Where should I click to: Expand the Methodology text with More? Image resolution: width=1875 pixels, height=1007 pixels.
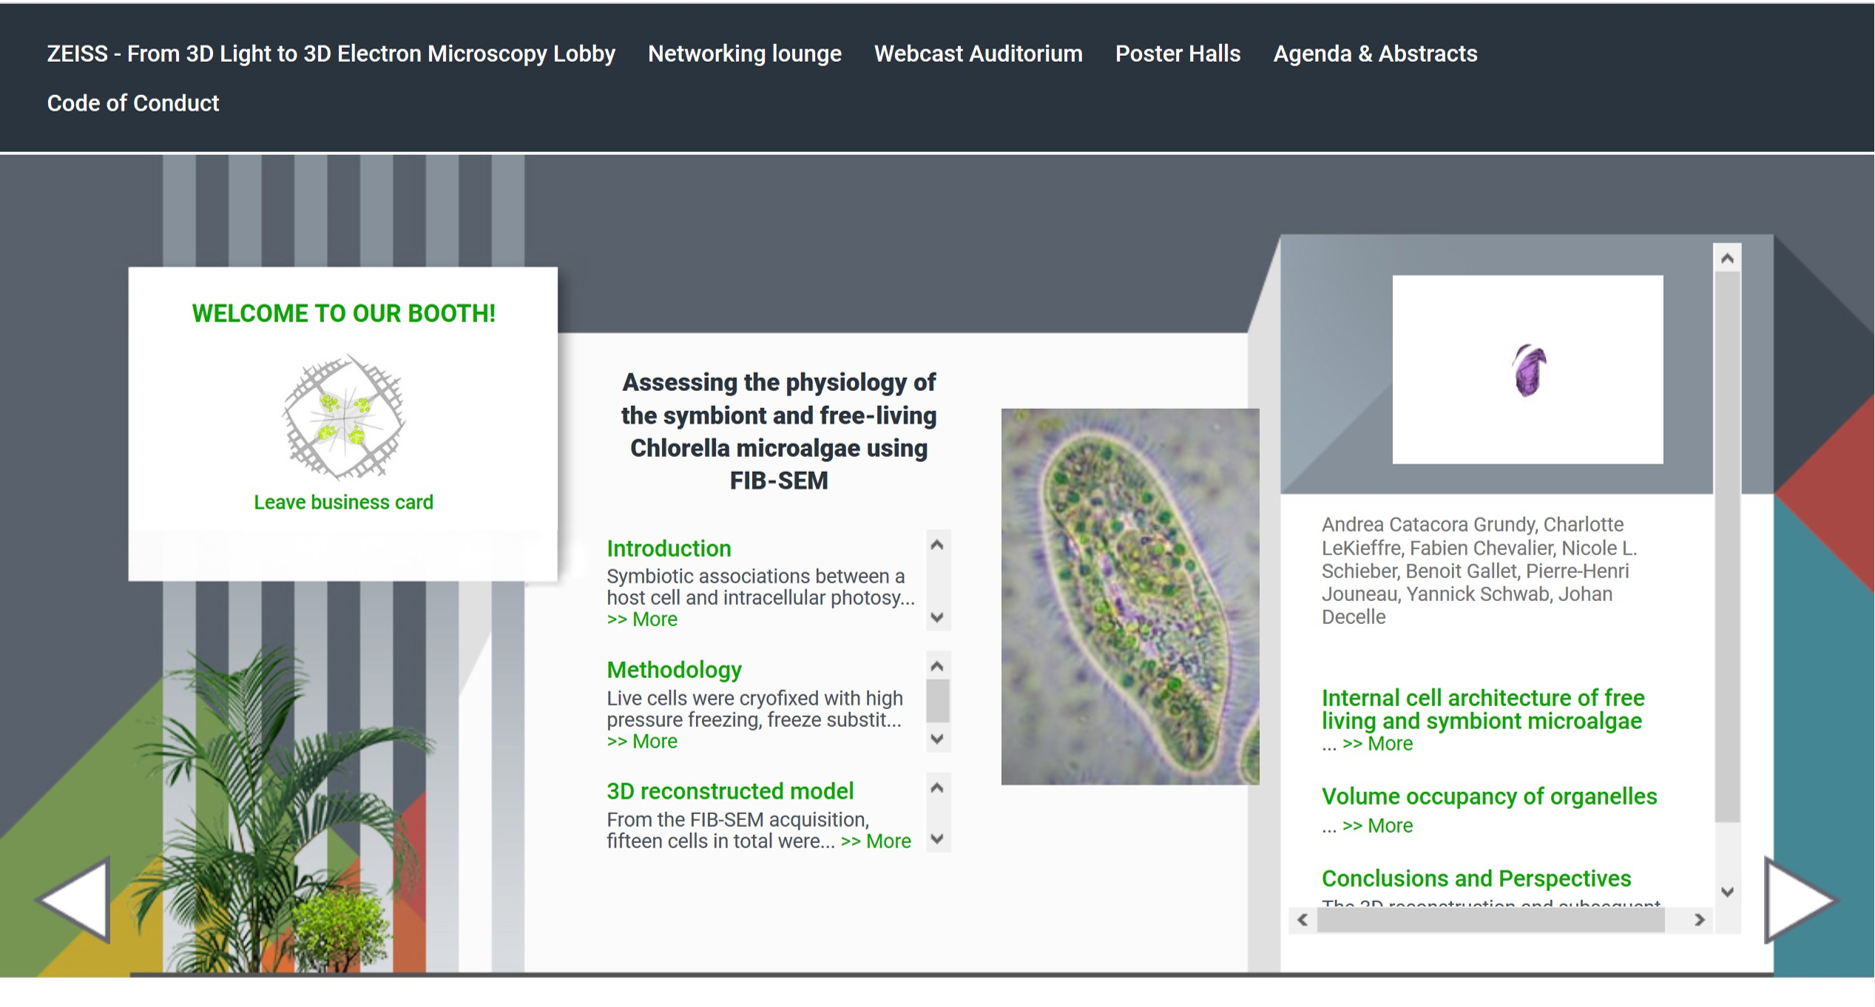pyautogui.click(x=641, y=741)
